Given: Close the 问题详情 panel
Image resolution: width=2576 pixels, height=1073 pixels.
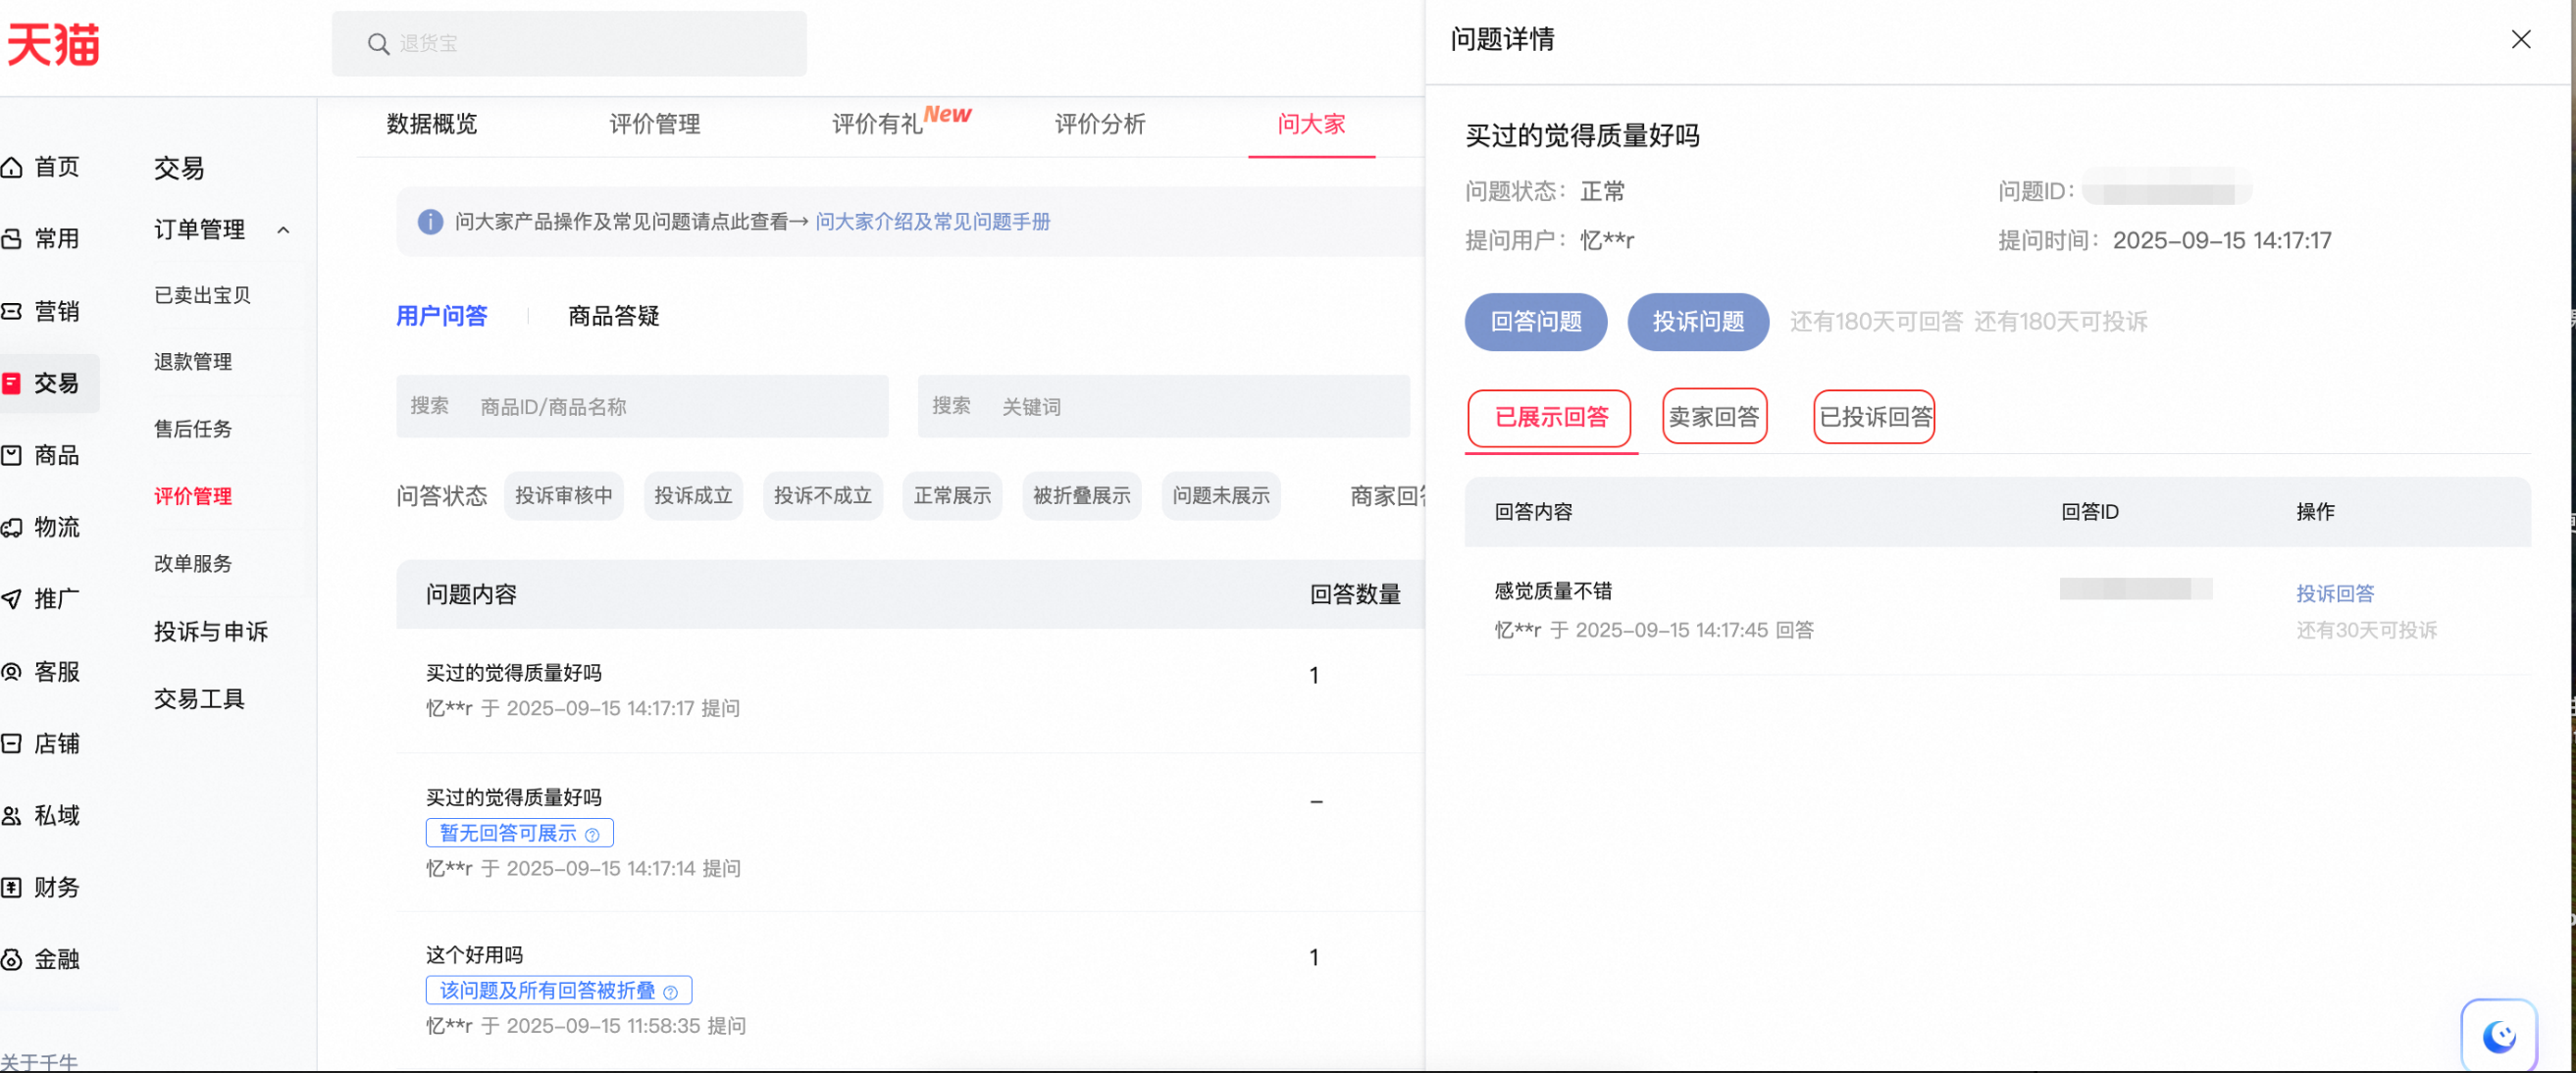Looking at the screenshot, I should point(2521,39).
